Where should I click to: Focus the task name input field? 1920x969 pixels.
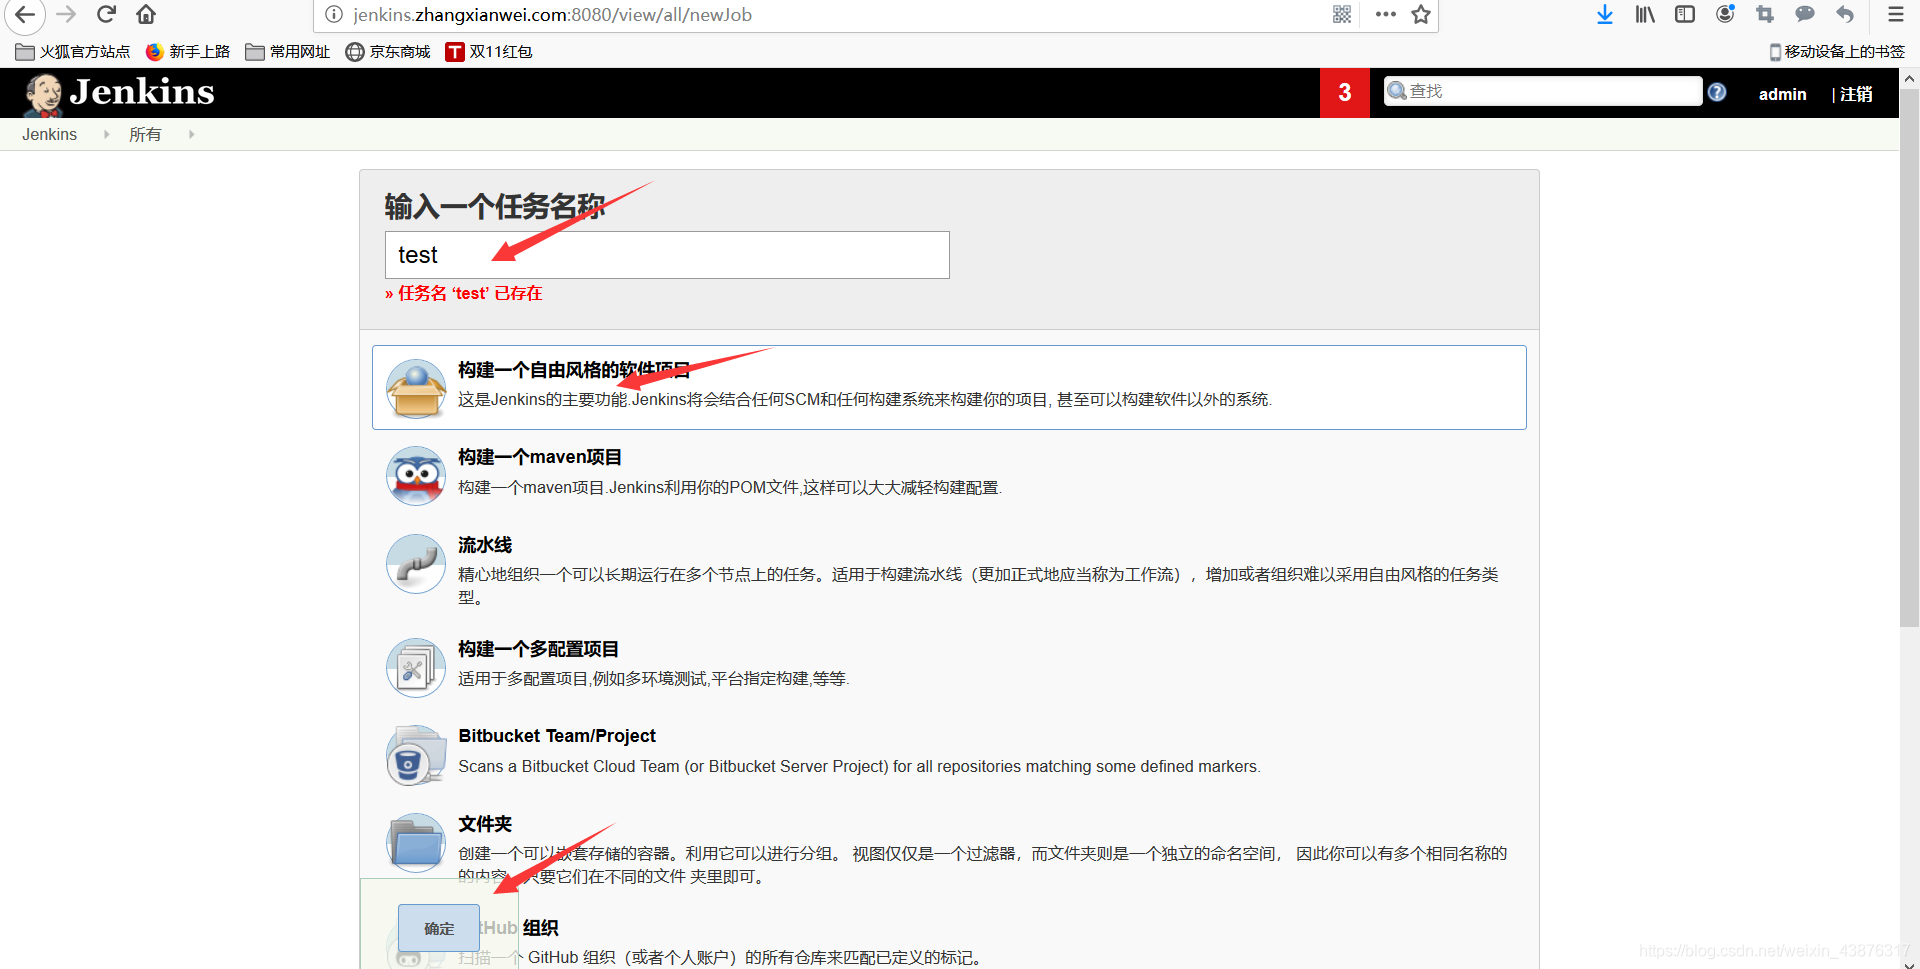click(x=667, y=255)
